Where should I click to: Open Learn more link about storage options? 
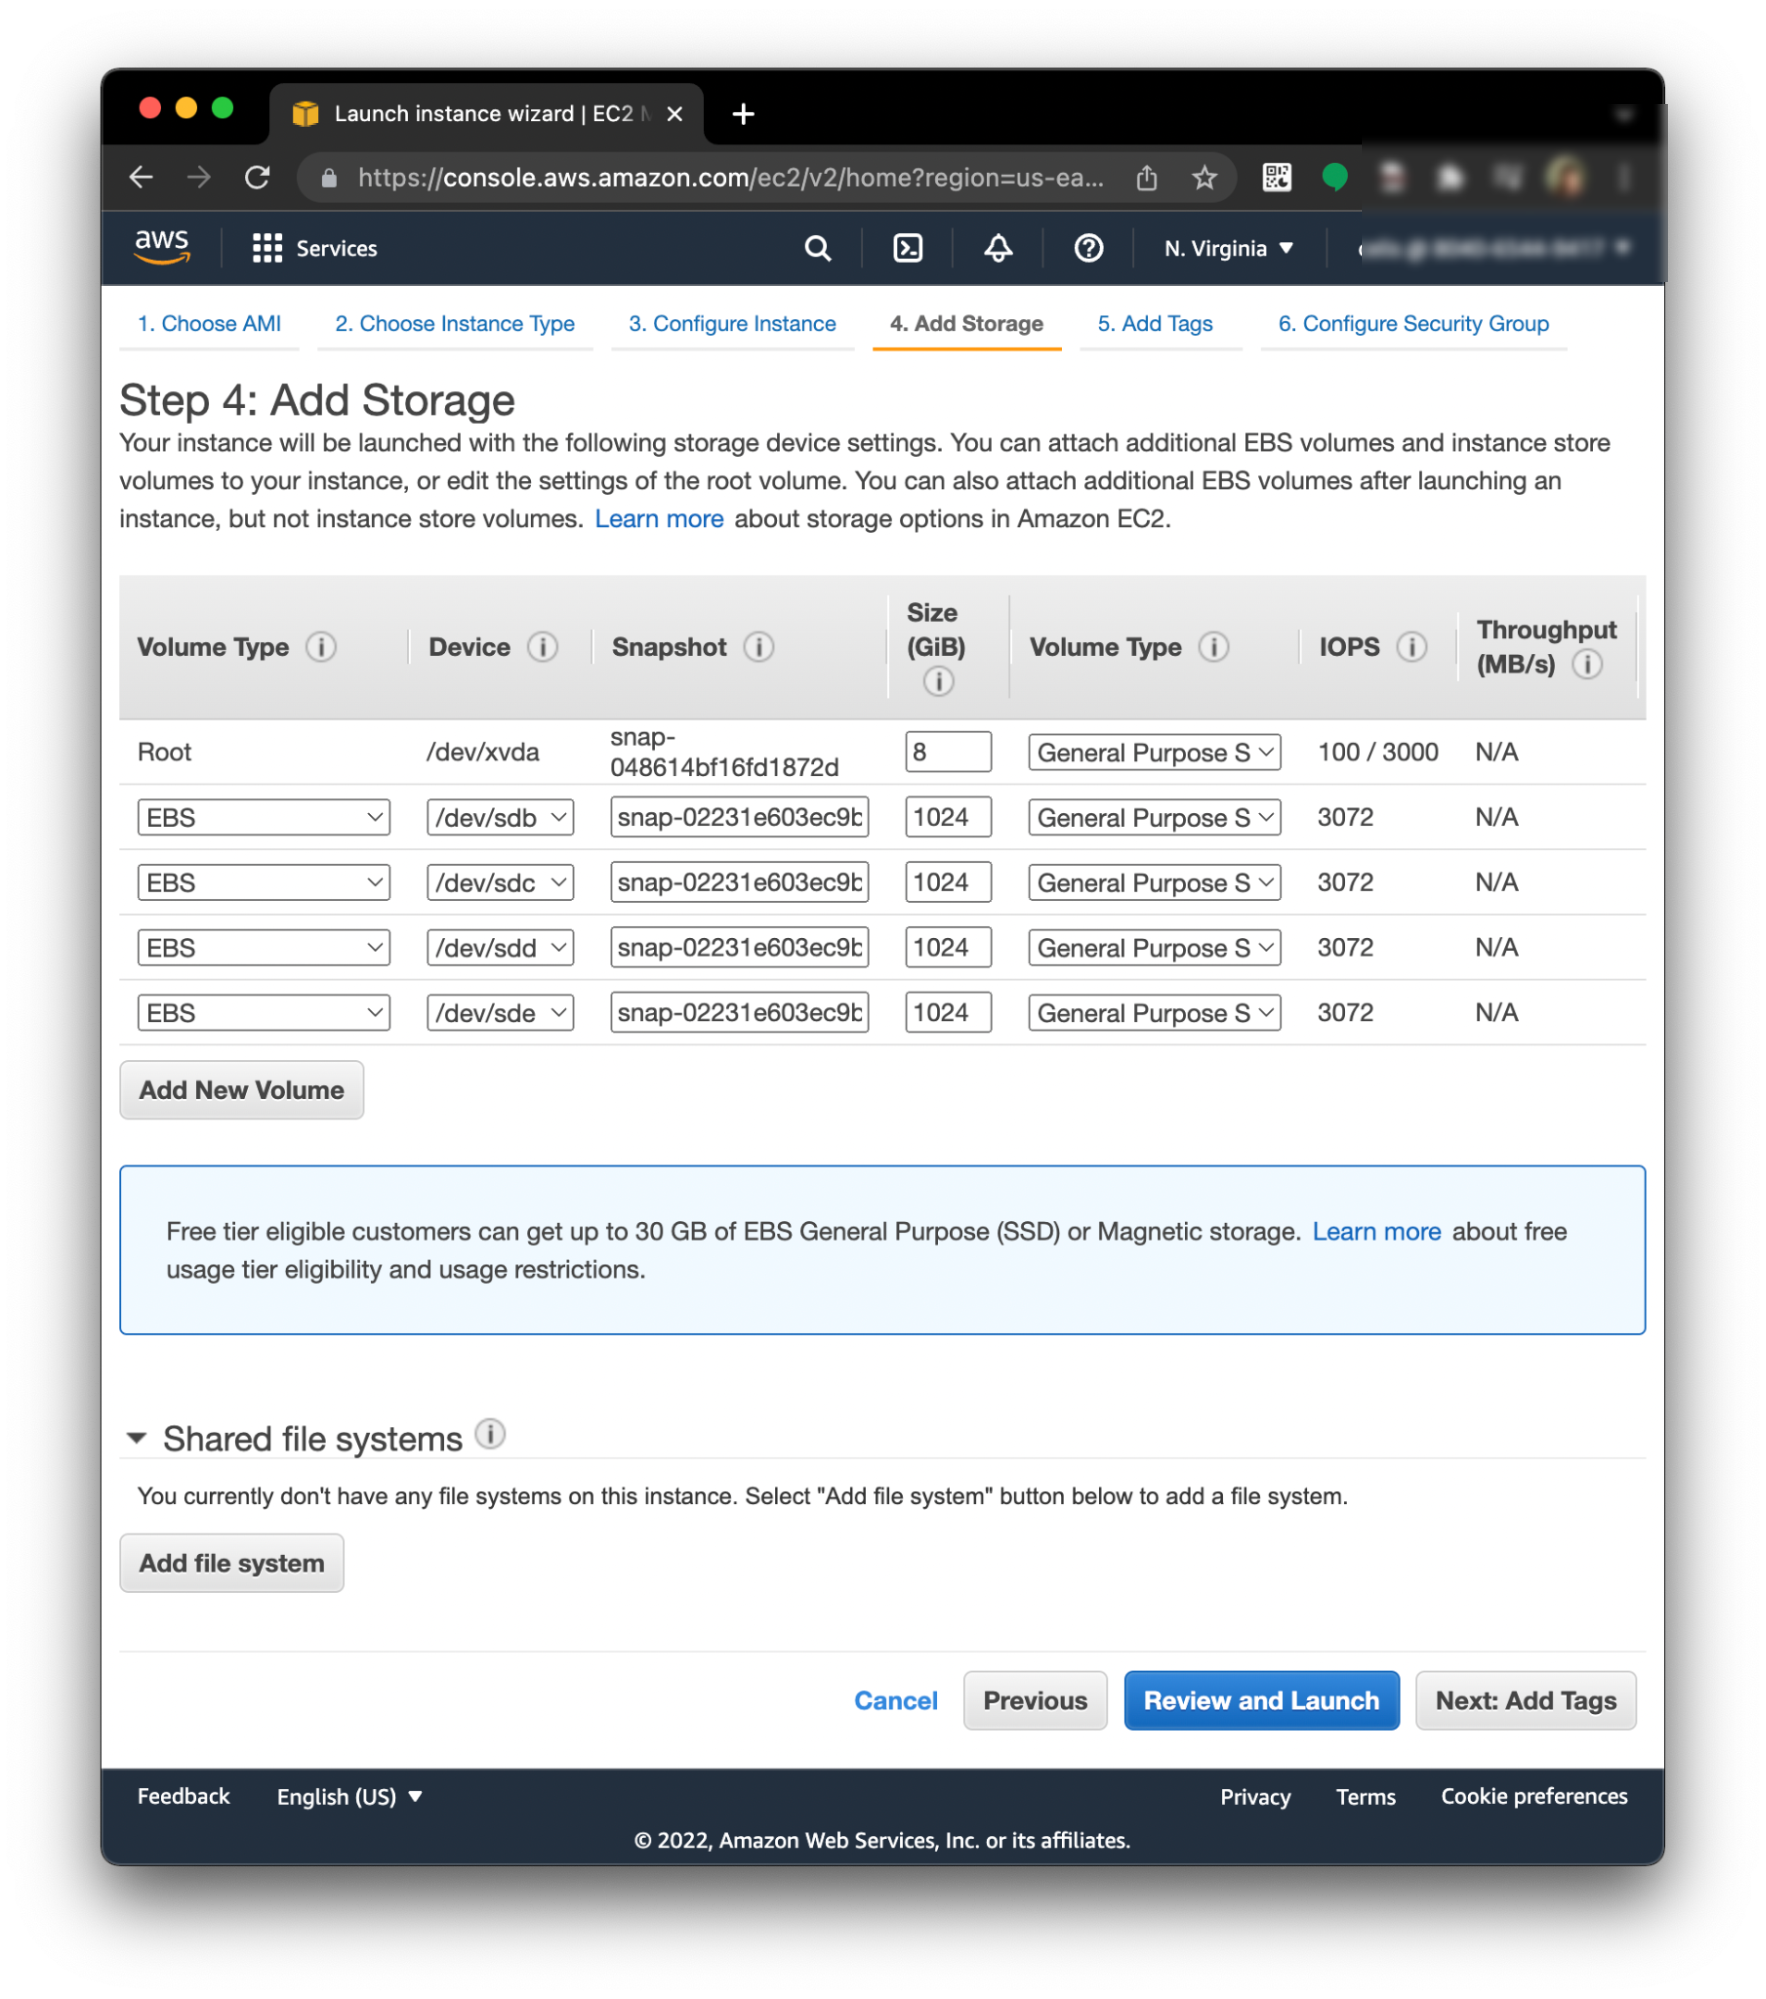tap(658, 519)
